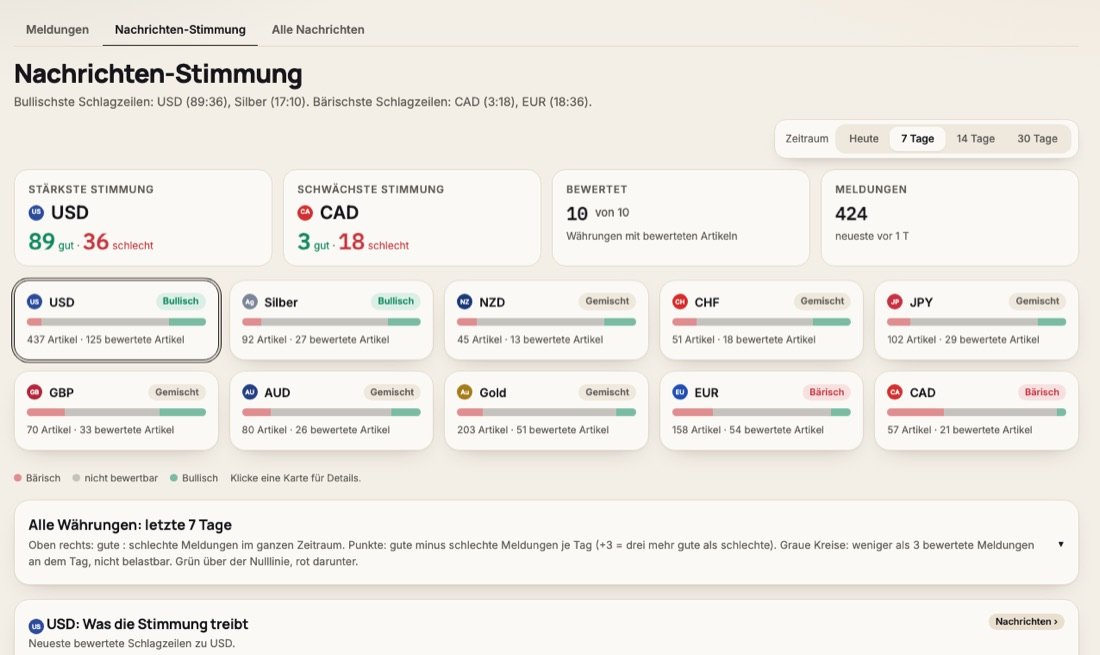Click the CAD flag icon in the CAD card
Screen dimensions: 1100x655
click(894, 392)
